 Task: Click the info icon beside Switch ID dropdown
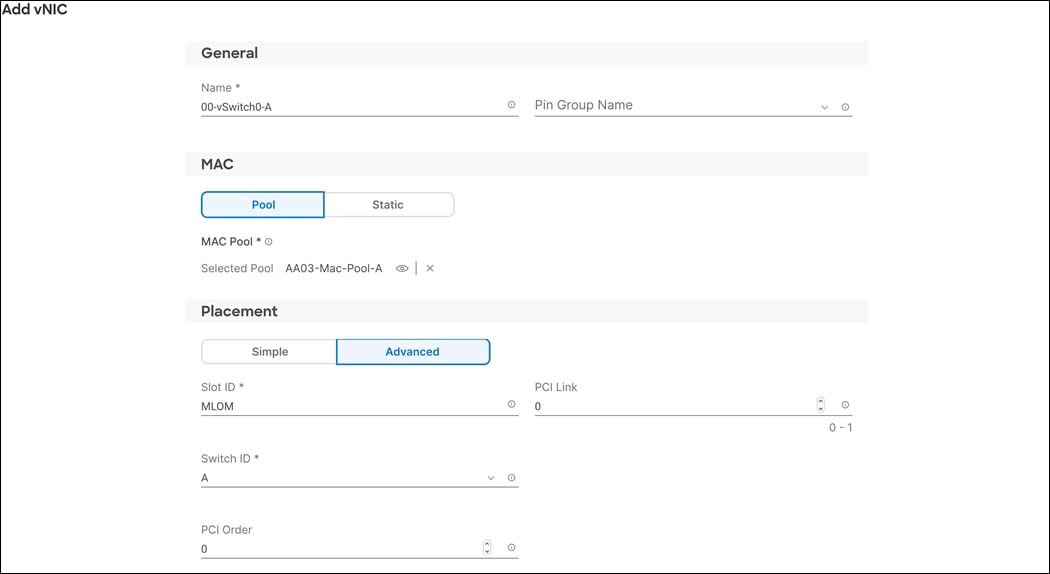(512, 478)
